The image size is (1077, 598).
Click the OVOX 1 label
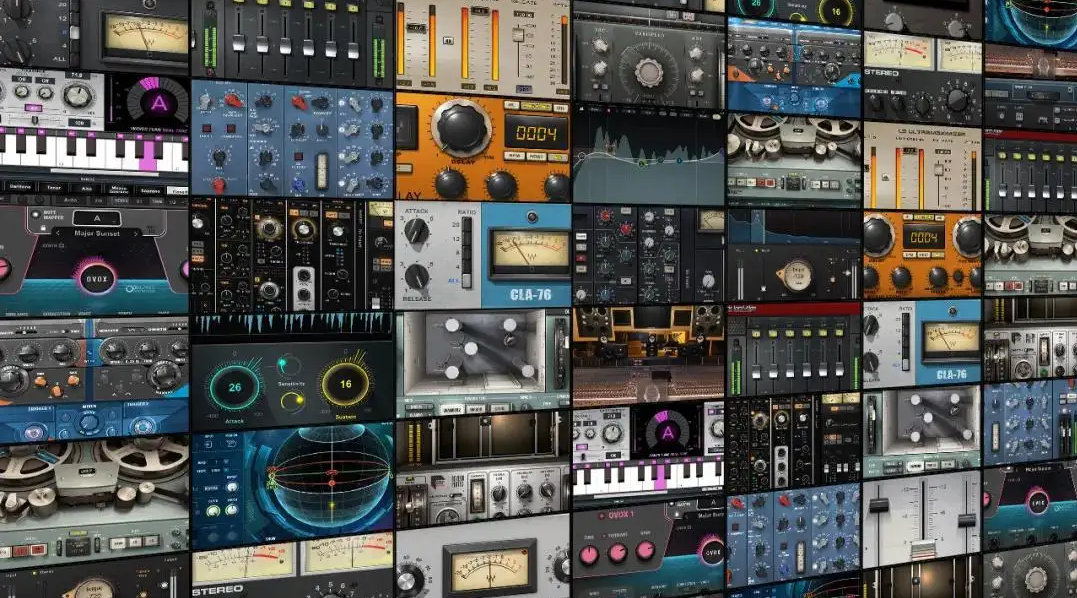pos(620,515)
